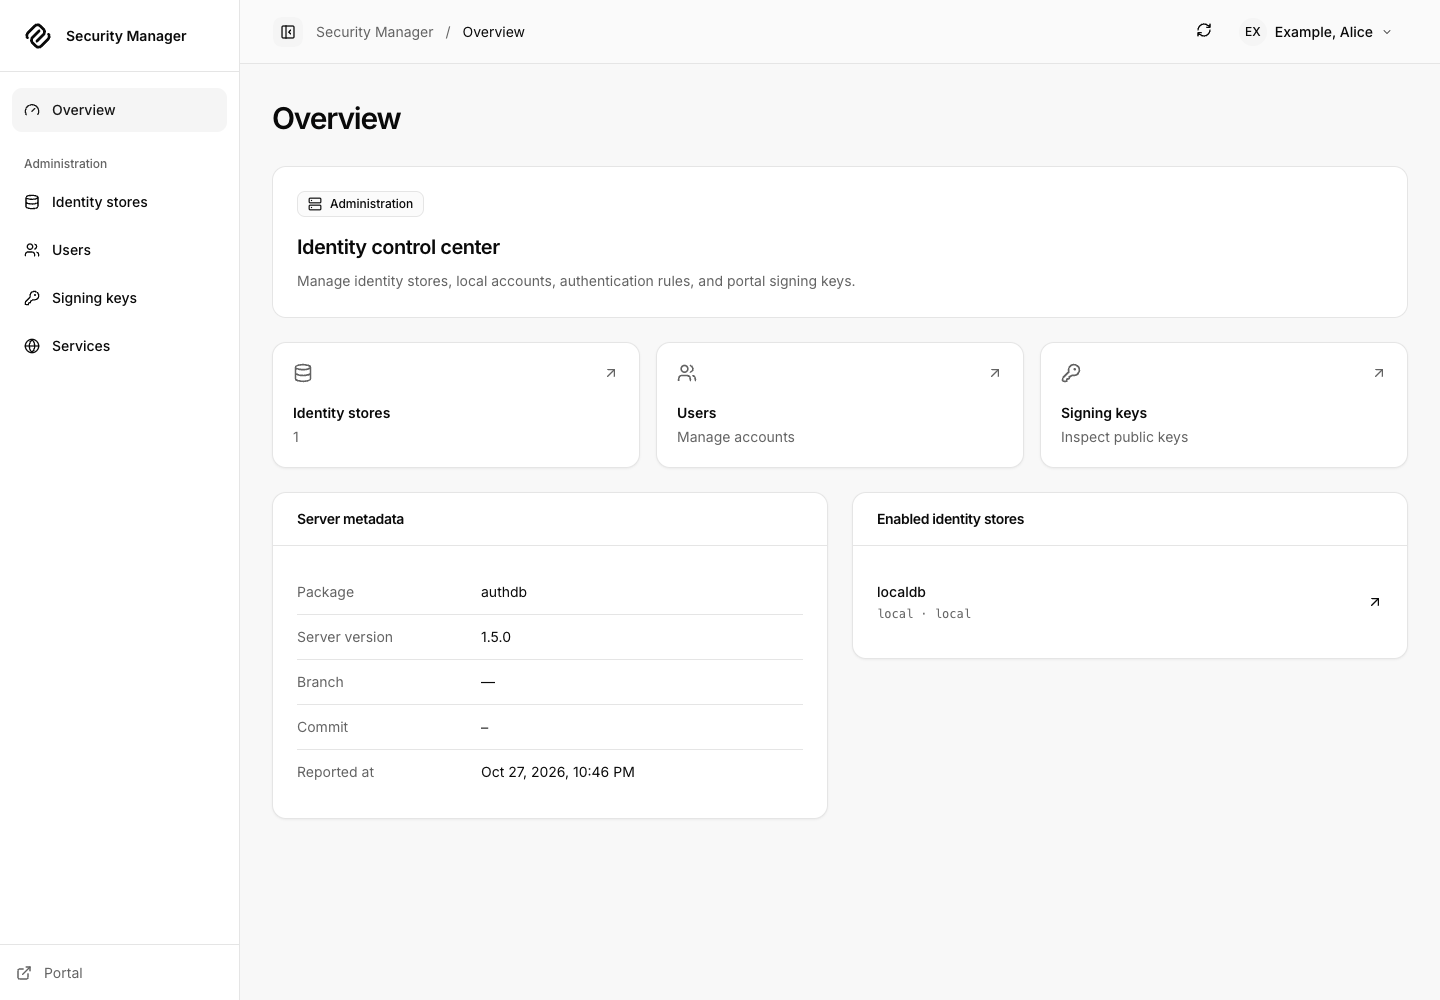Click Inspect public keys on Signing keys card

[x=1125, y=437]
